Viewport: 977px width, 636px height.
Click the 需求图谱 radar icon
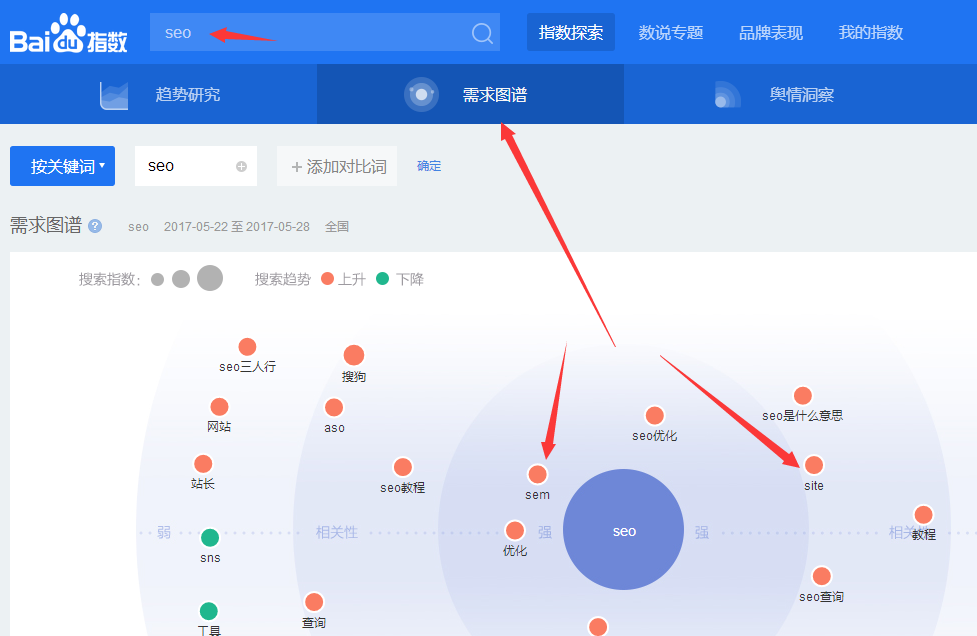click(421, 93)
